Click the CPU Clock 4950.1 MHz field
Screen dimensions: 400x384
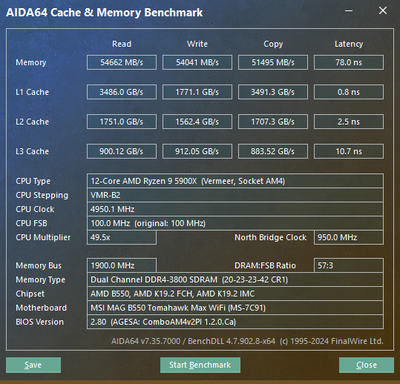click(235, 209)
